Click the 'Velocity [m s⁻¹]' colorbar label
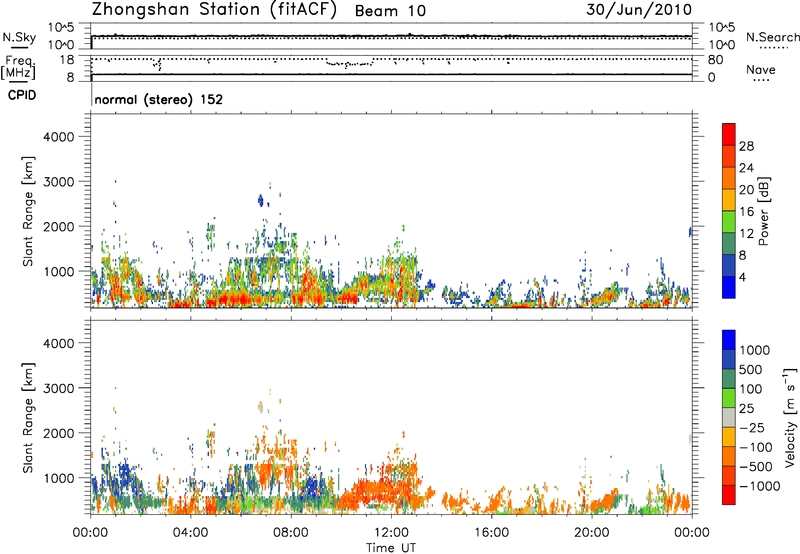800x554 pixels. point(790,417)
